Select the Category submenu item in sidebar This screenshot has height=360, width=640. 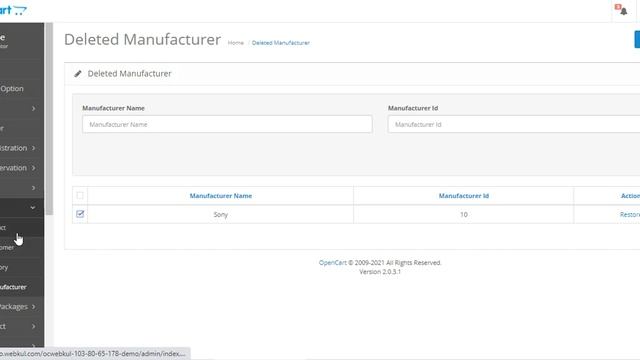(x=4, y=267)
